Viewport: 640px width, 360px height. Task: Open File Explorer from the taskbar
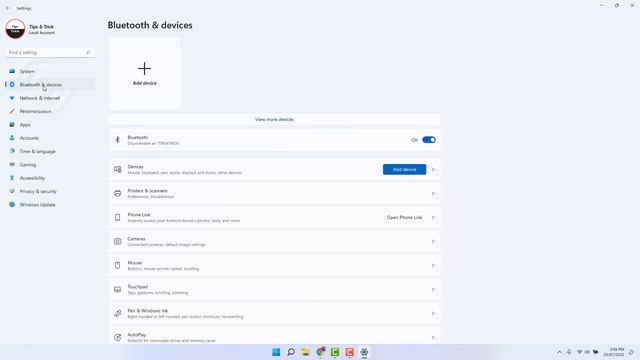click(x=305, y=352)
